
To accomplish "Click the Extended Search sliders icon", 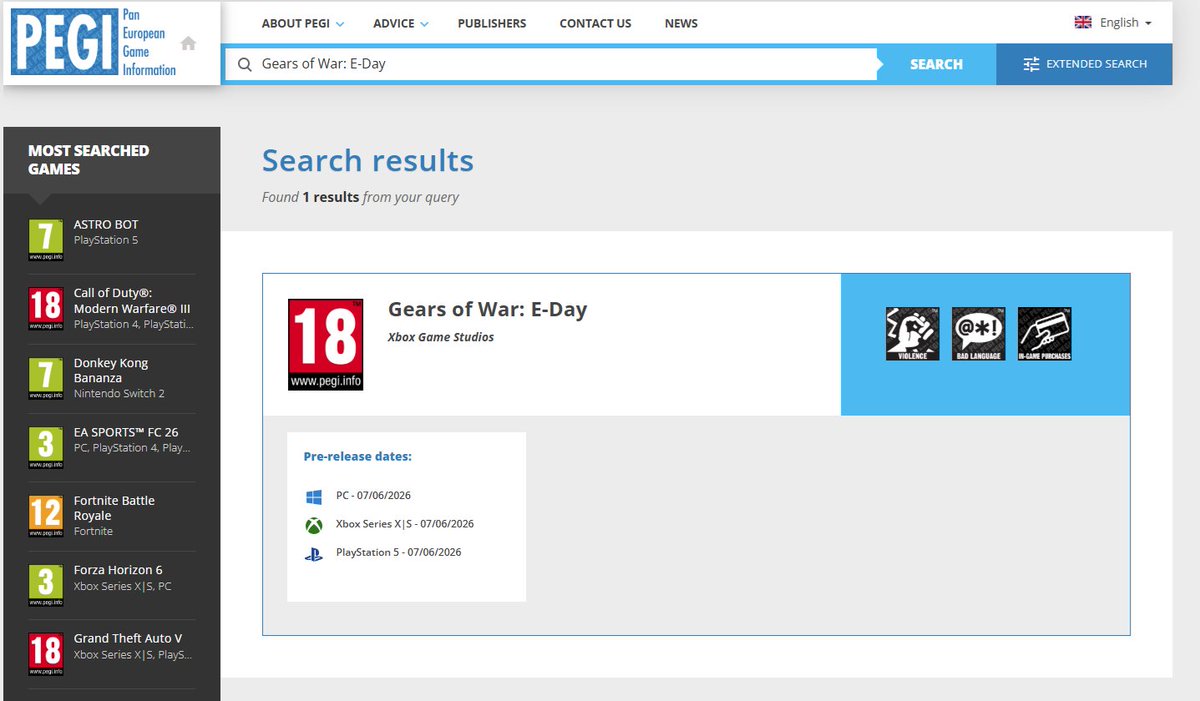I will [x=1031, y=64].
